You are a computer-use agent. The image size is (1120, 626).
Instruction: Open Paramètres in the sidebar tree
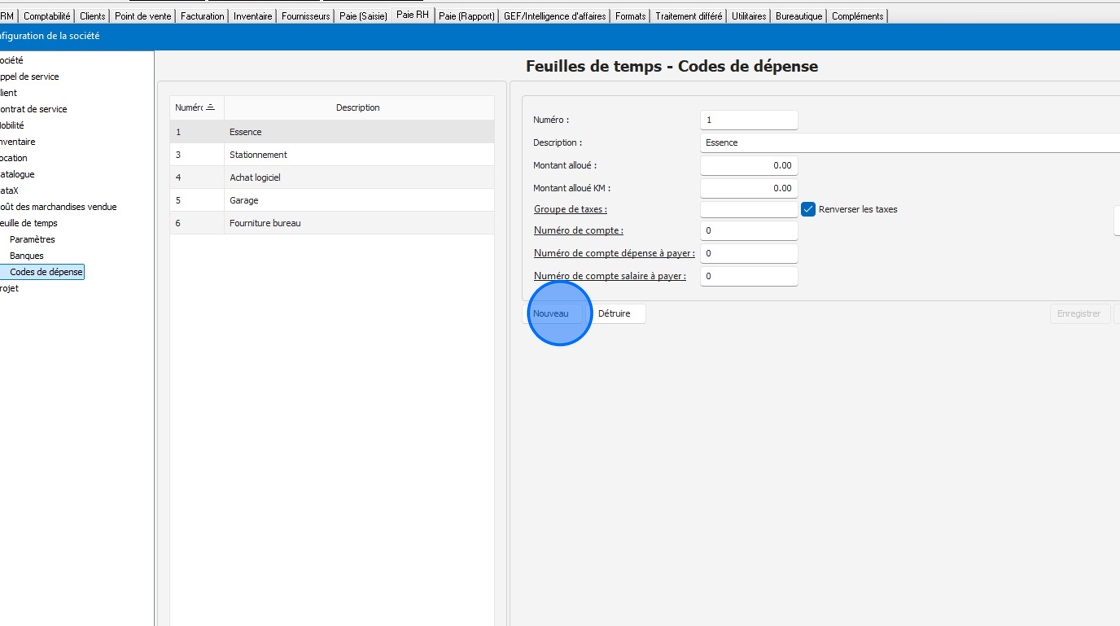(x=32, y=239)
